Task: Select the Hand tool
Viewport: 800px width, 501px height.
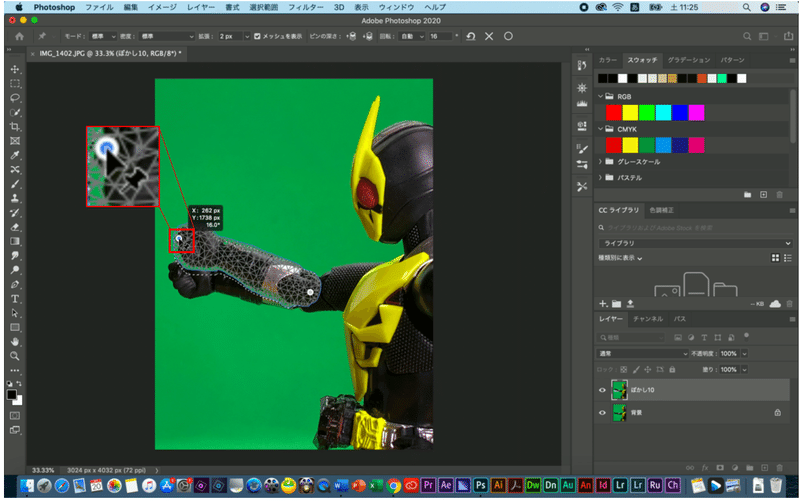Action: tap(15, 342)
